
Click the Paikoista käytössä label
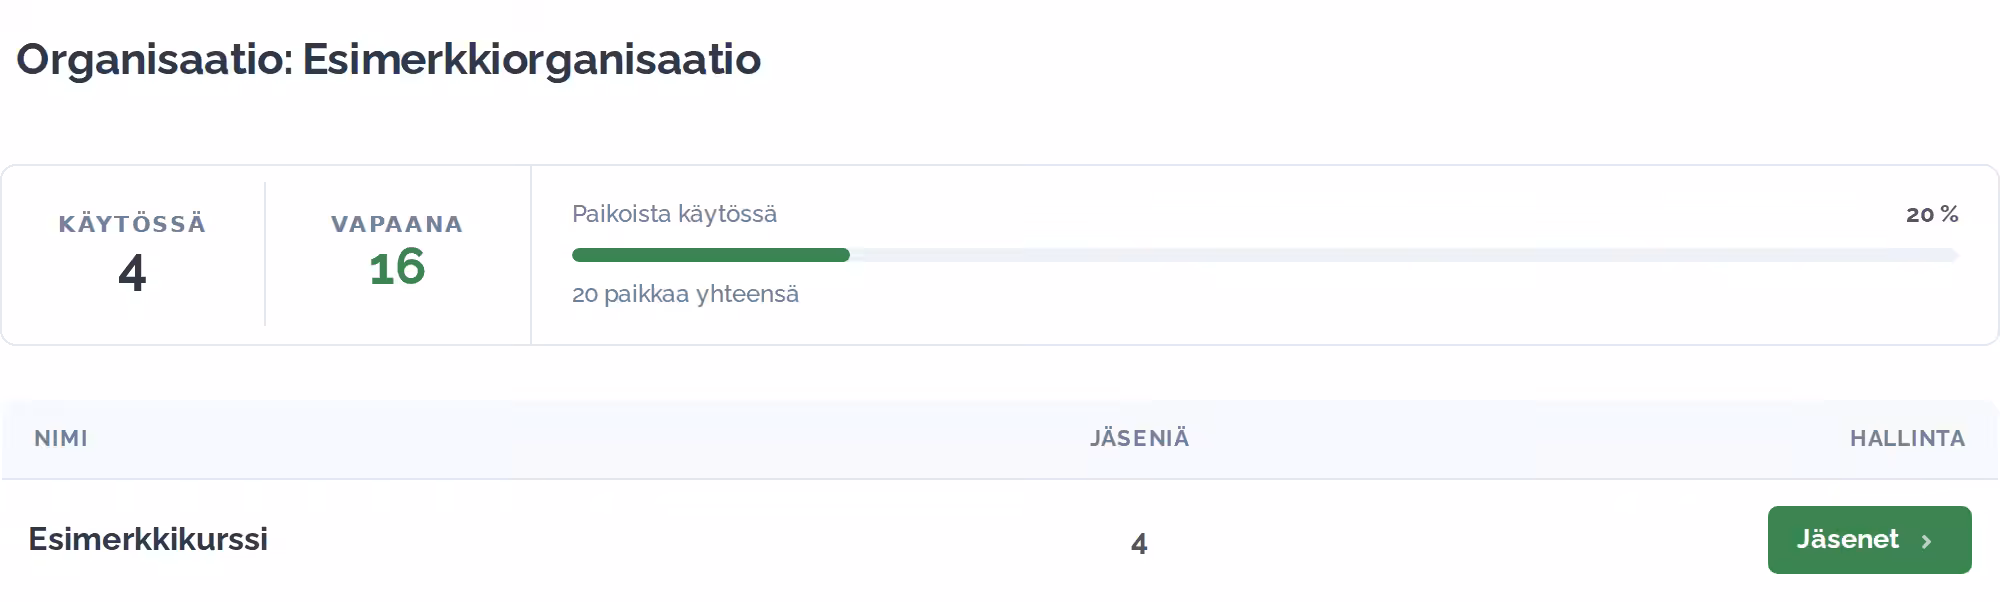tap(674, 214)
